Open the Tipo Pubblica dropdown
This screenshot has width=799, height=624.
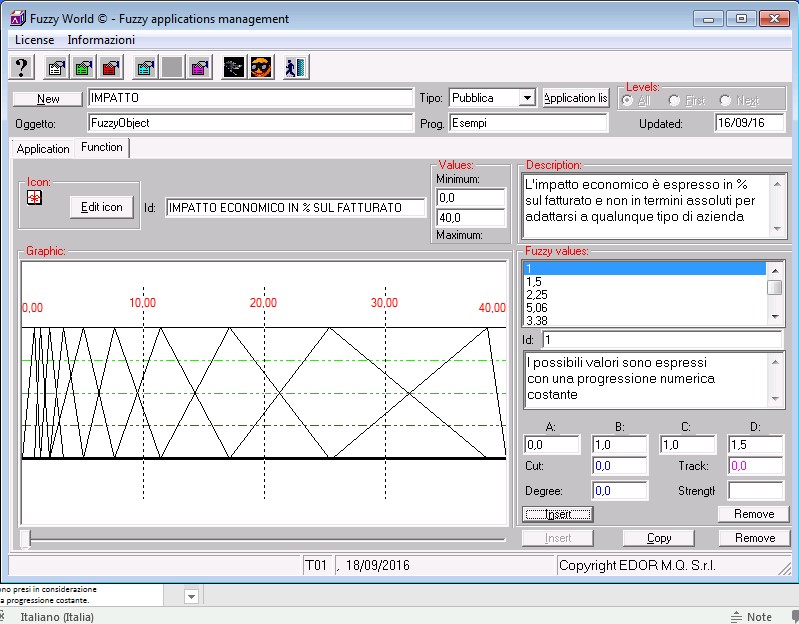[527, 97]
